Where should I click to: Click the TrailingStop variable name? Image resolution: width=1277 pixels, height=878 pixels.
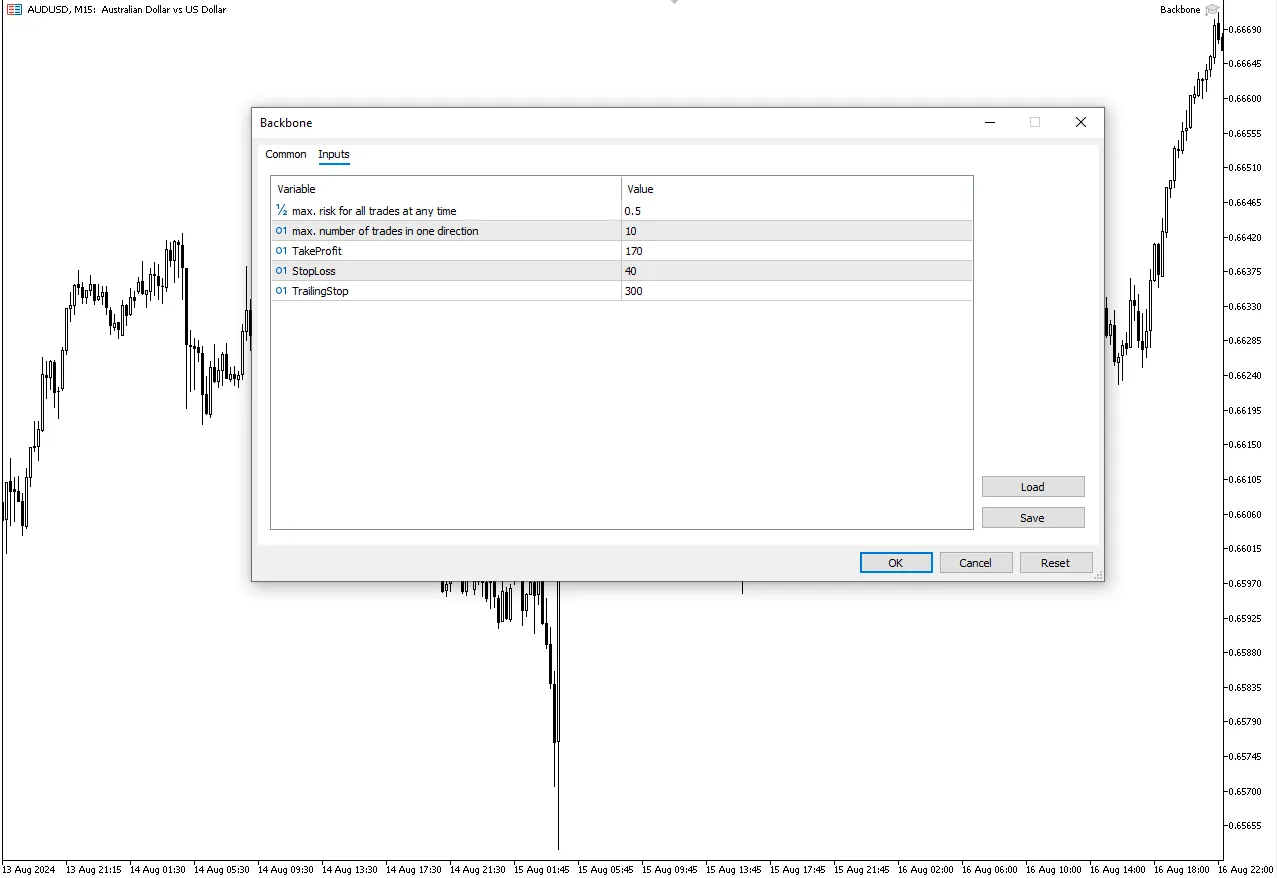(x=320, y=291)
